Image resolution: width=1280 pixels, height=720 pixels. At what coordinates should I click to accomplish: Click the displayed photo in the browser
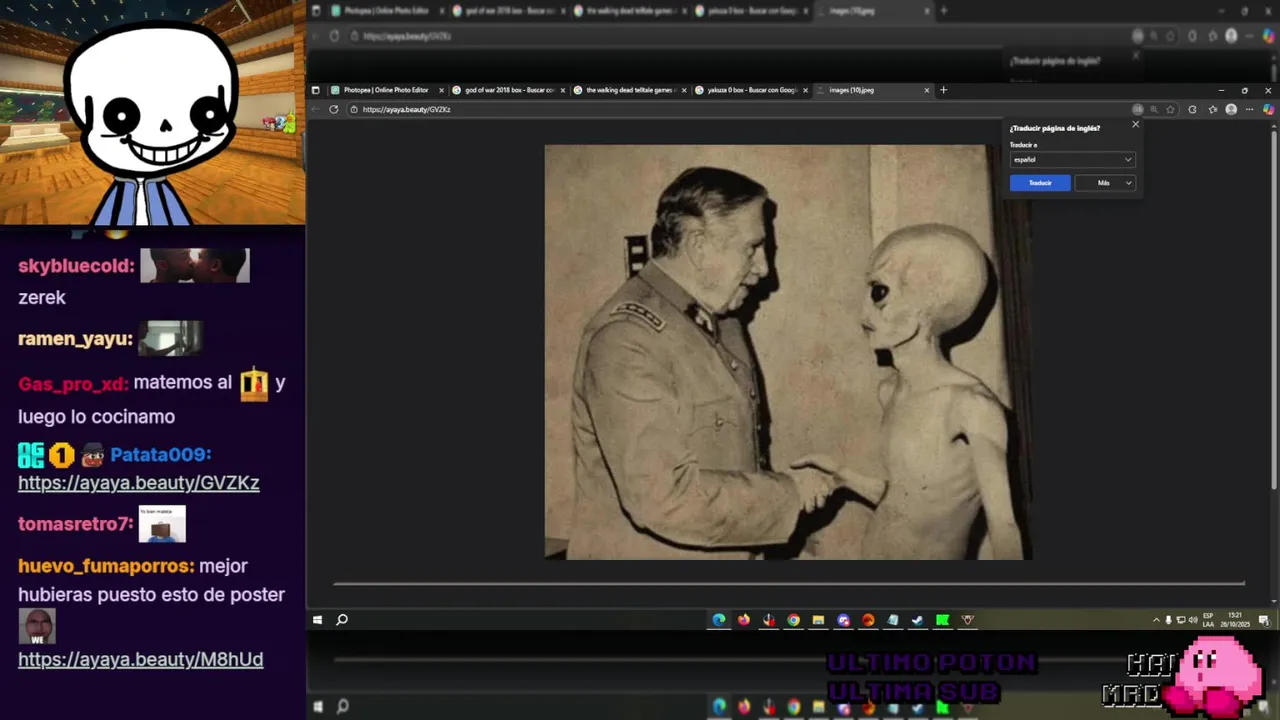pyautogui.click(x=788, y=352)
